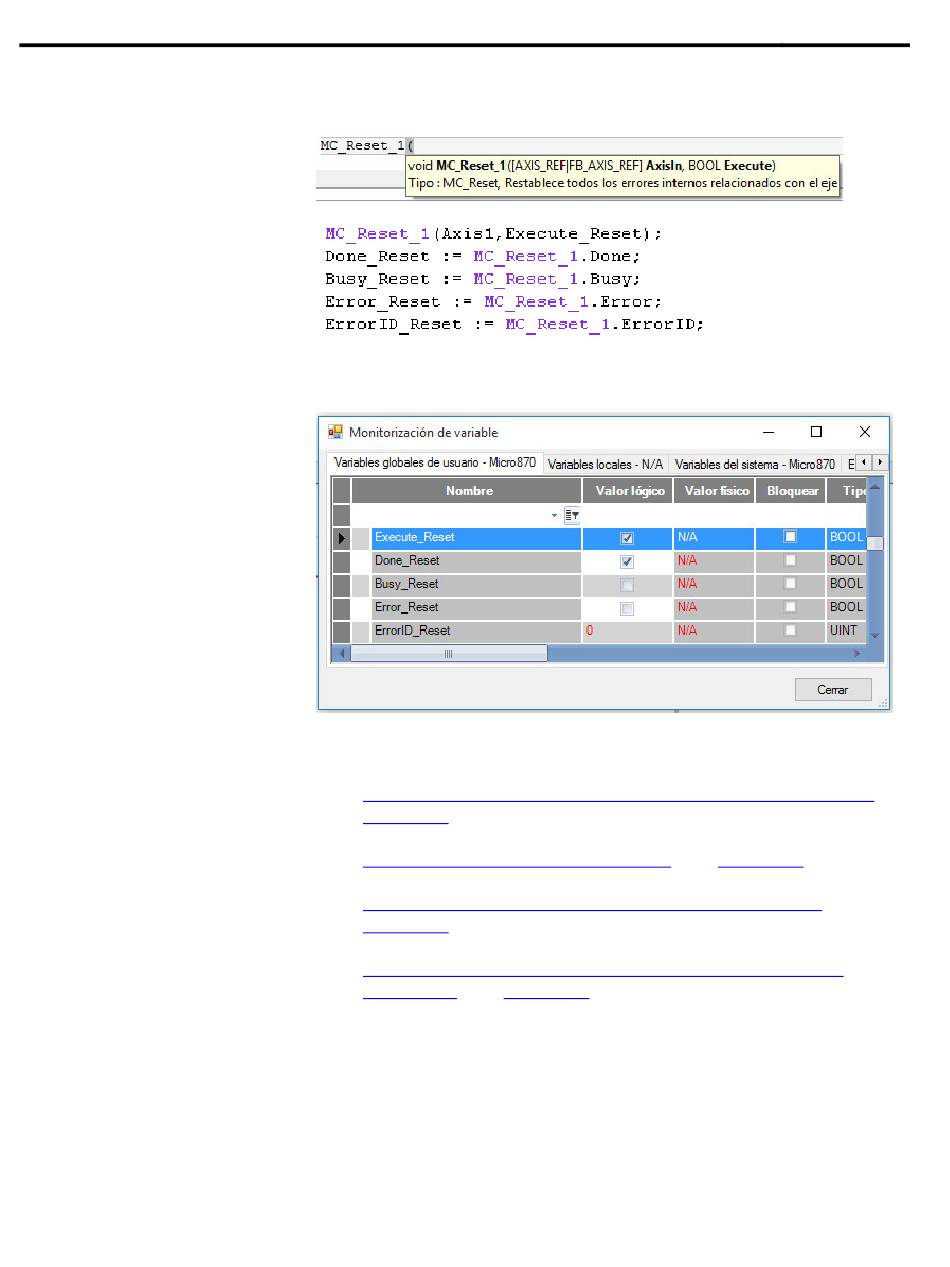Minimize the Monitorización de variable window
Screen dimensions: 950x1267
coord(768,432)
